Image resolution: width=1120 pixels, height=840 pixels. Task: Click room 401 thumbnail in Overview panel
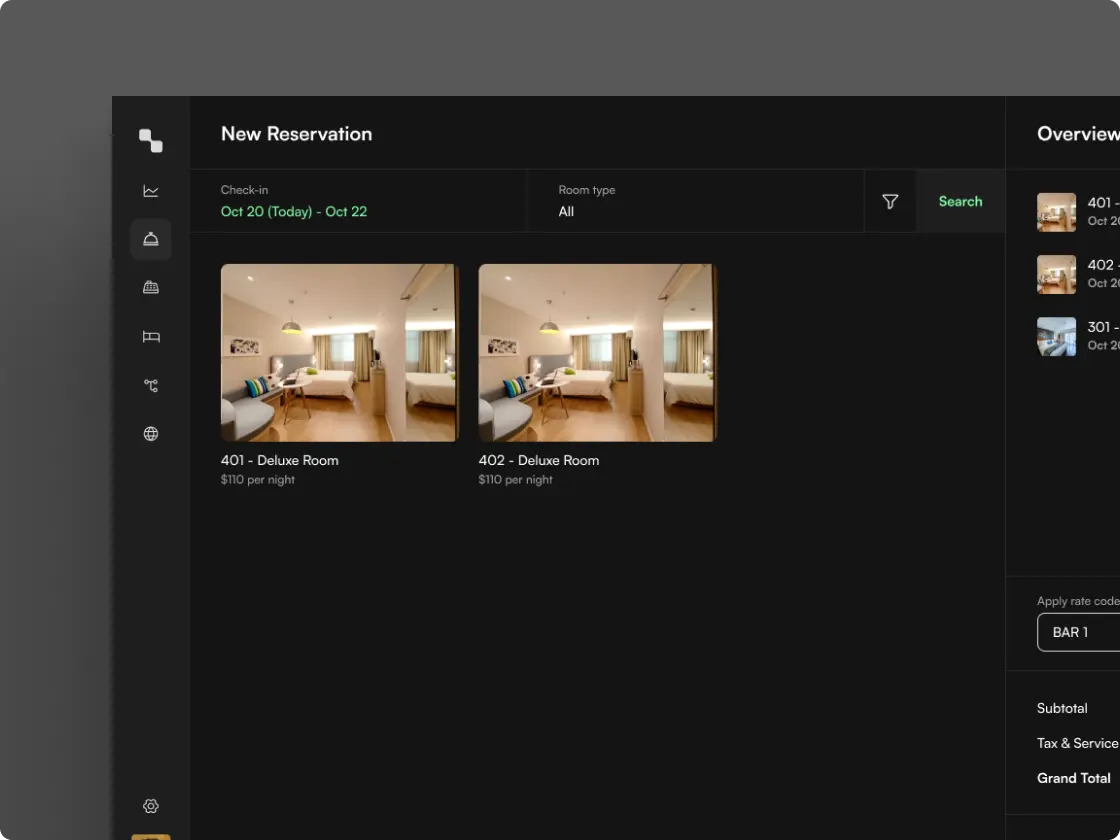1056,212
